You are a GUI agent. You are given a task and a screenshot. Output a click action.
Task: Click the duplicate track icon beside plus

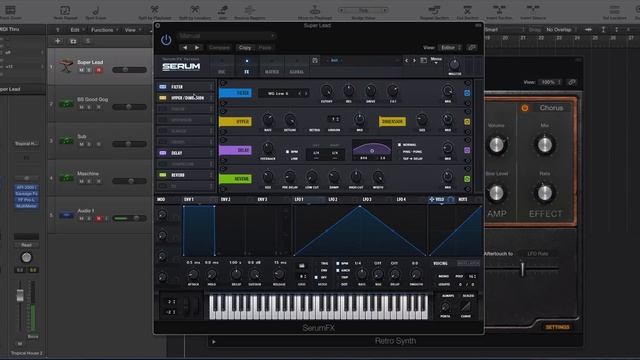(73, 41)
